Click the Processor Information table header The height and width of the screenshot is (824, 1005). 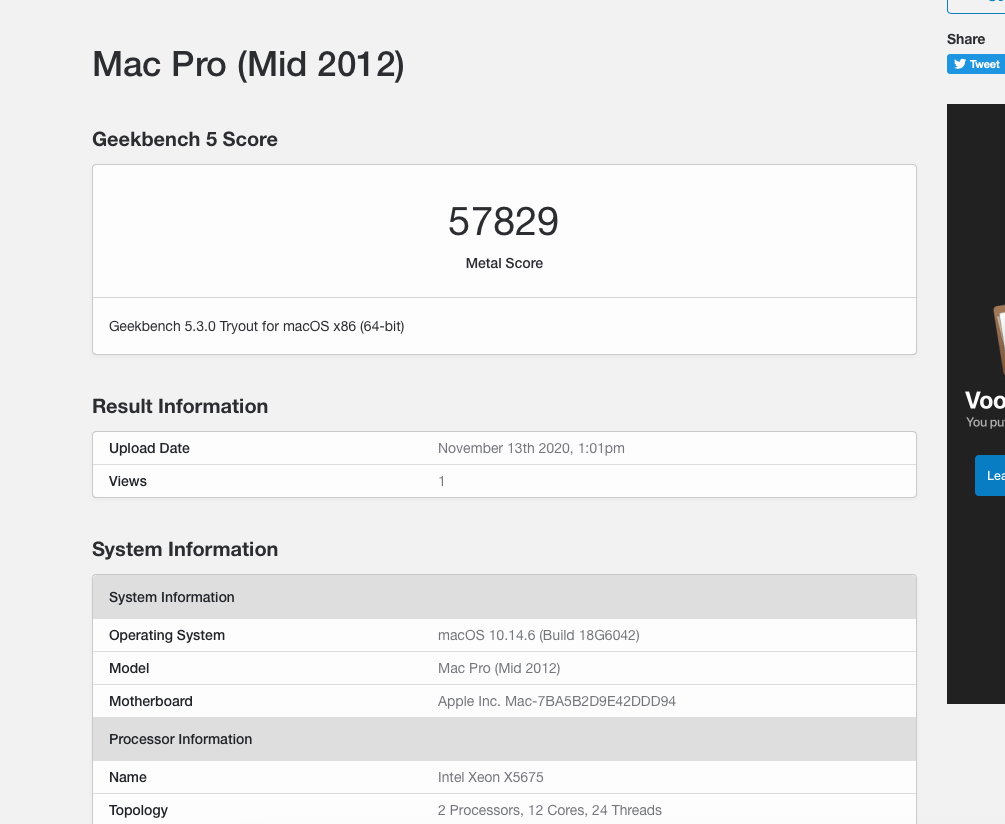tap(504, 739)
